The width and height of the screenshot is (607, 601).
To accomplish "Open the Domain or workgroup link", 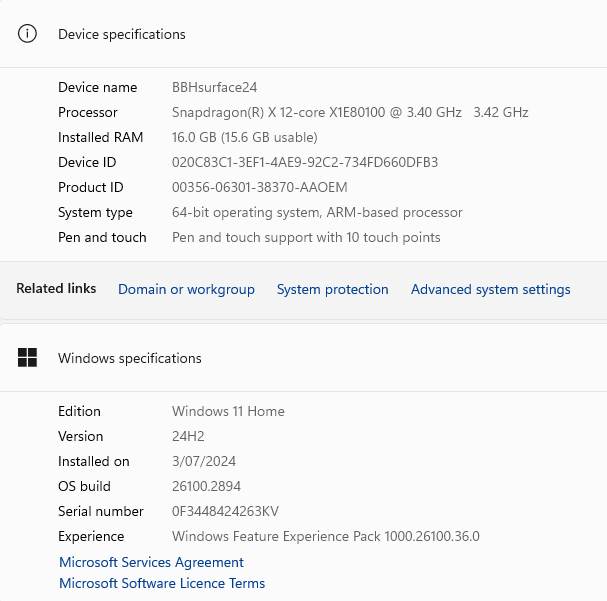I will click(186, 289).
